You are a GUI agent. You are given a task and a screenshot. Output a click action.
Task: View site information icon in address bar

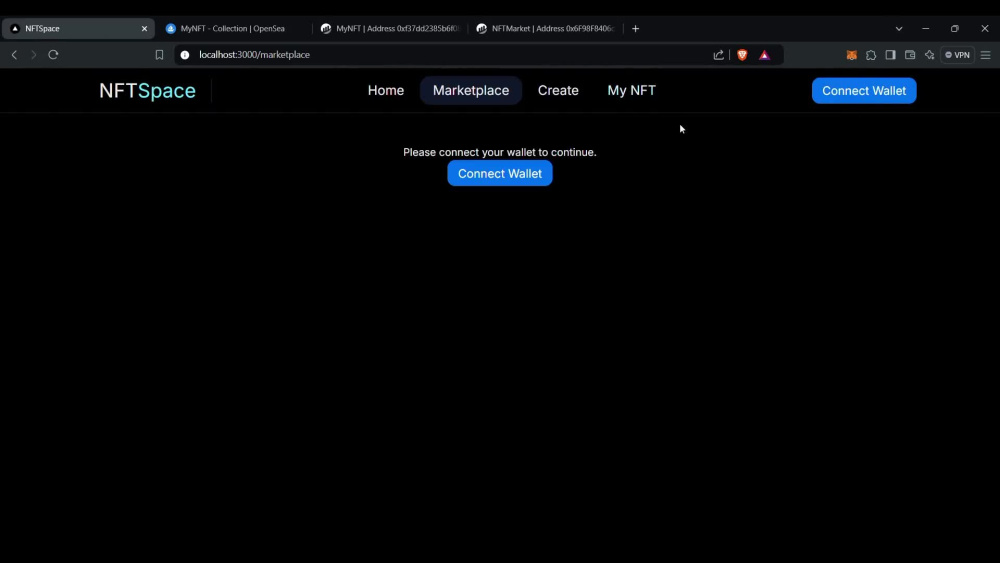pyautogui.click(x=185, y=55)
